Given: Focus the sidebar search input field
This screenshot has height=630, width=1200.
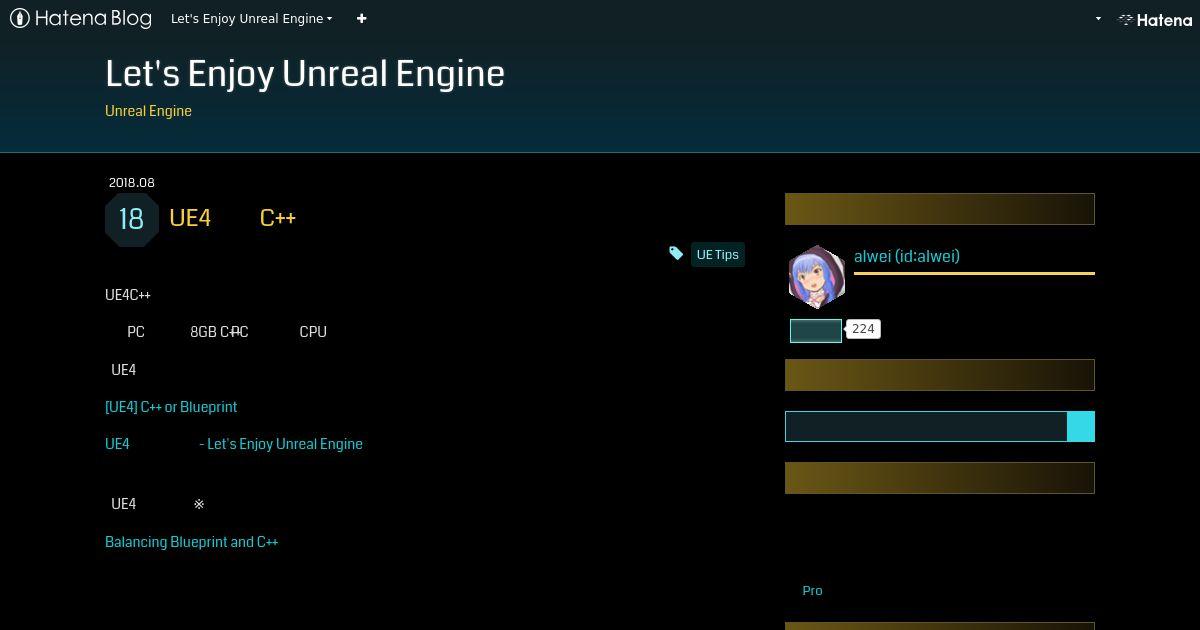Looking at the screenshot, I should point(926,427).
